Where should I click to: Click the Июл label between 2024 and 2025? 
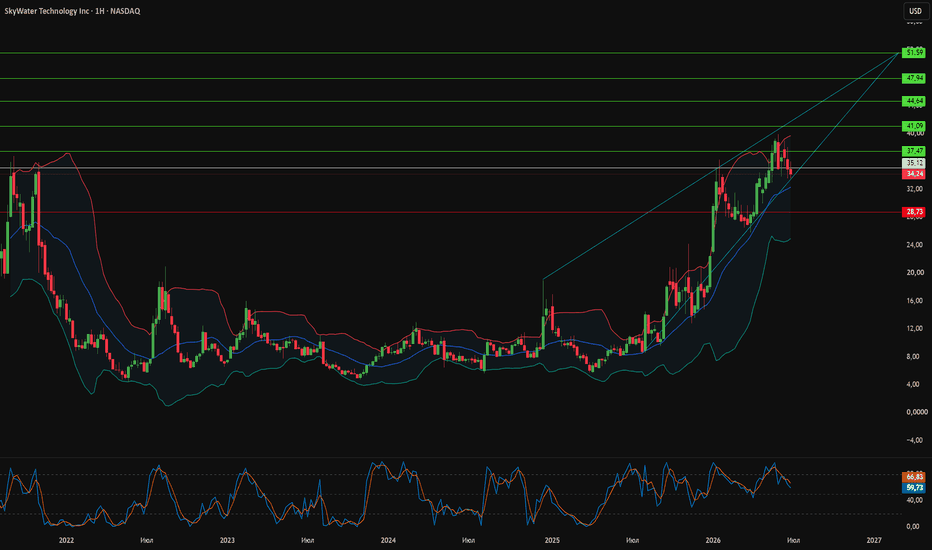pos(468,540)
